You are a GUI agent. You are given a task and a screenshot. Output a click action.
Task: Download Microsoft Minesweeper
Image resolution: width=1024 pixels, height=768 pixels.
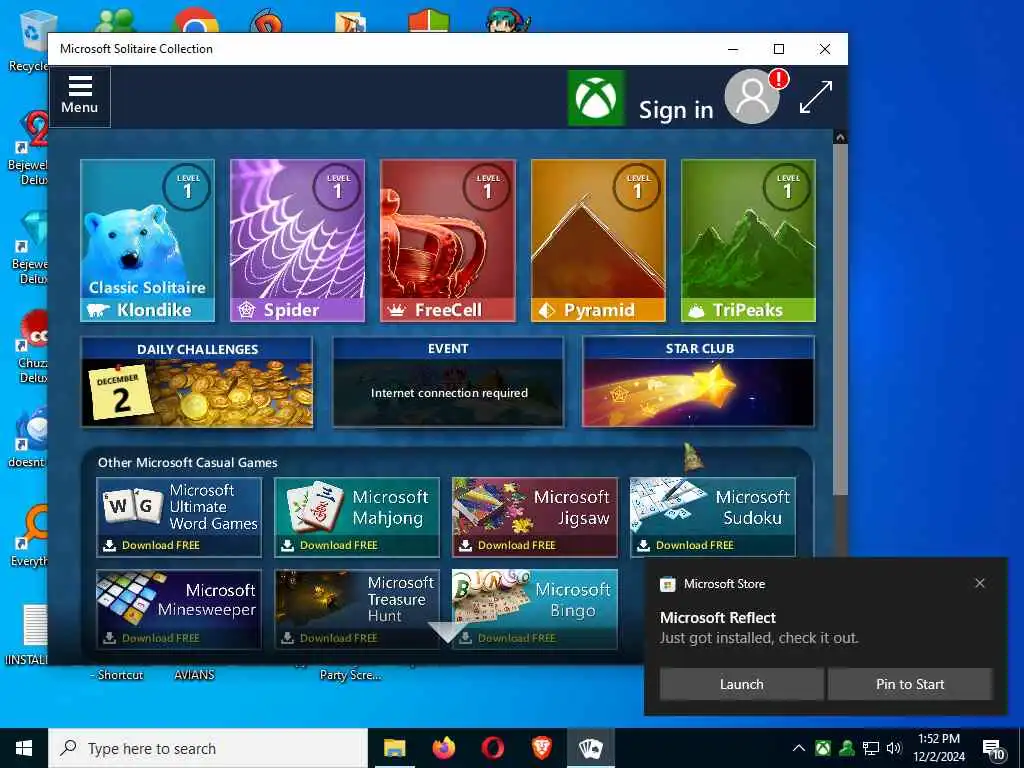(179, 609)
